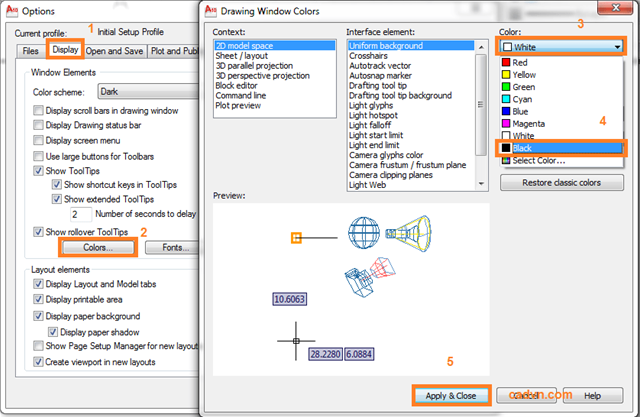Choose Autosnap marker element

[411, 75]
